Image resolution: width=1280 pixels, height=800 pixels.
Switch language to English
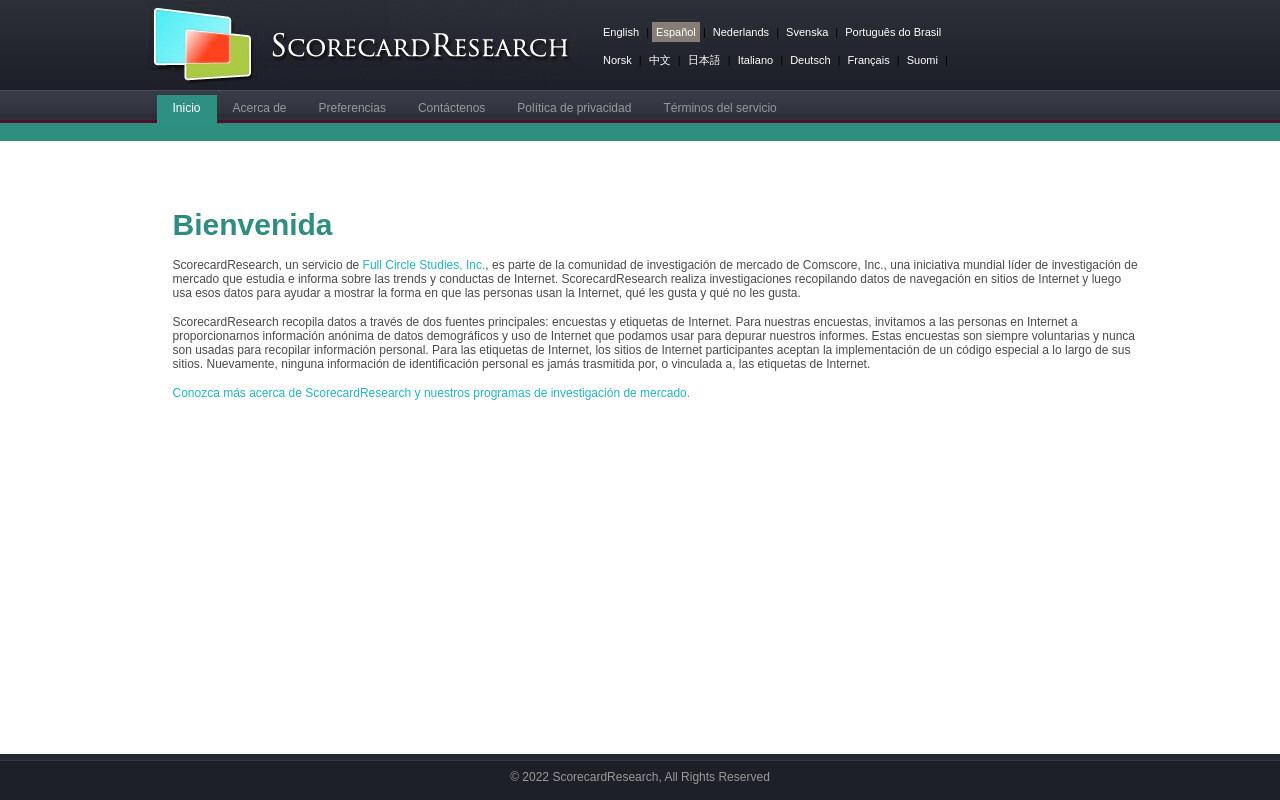tap(621, 32)
